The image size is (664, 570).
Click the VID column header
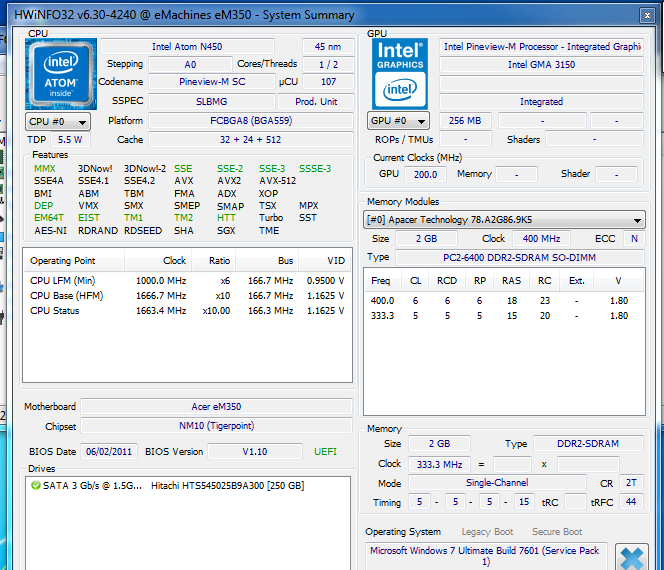click(325, 260)
